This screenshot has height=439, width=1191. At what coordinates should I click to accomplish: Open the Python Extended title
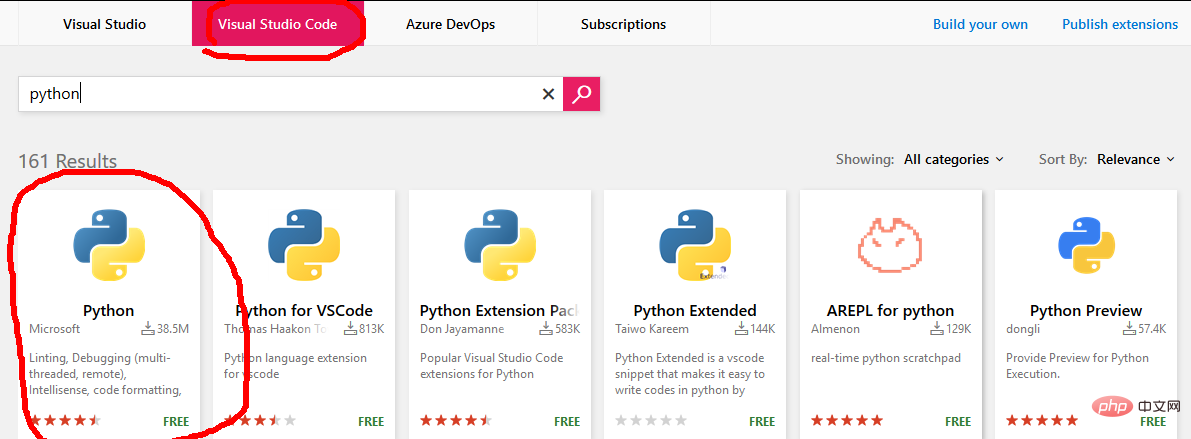pos(695,311)
